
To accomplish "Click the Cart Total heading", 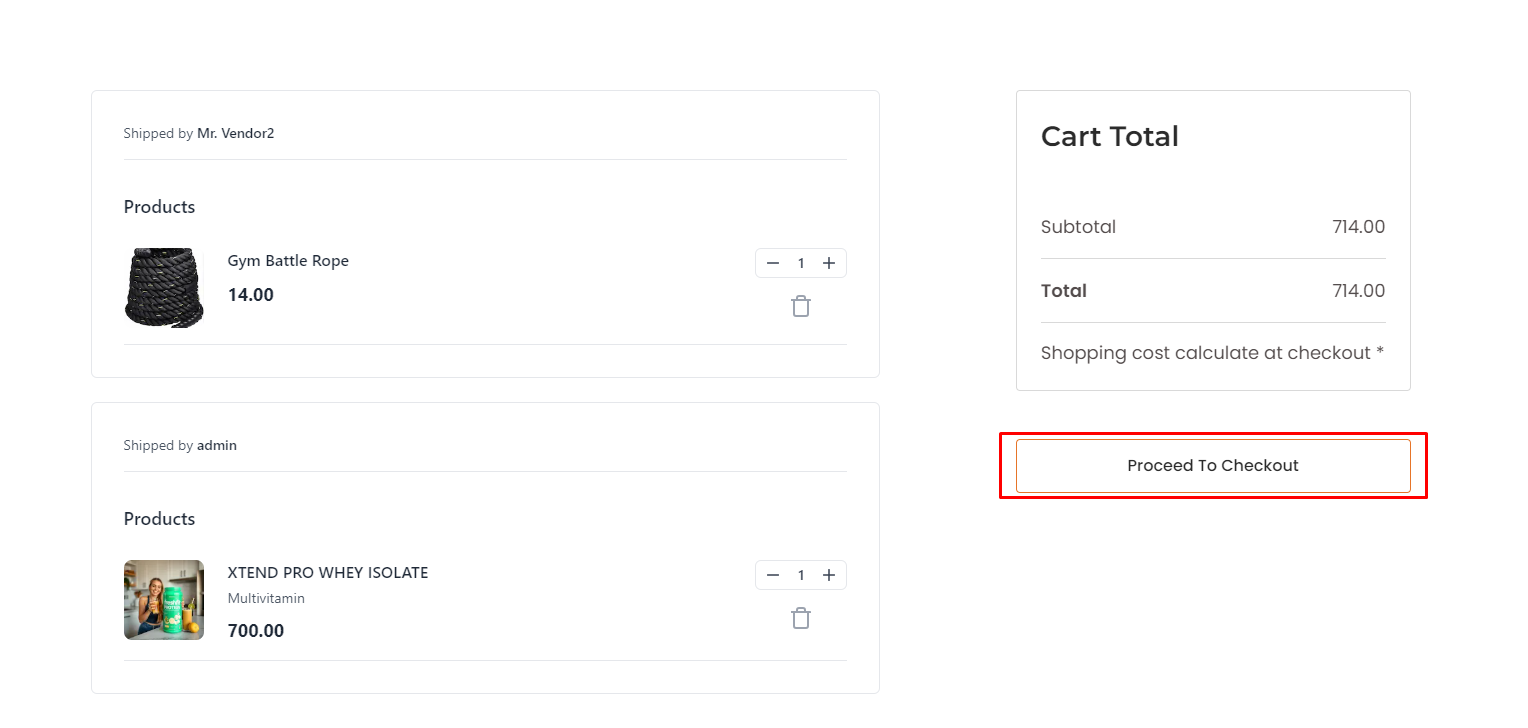I will (1110, 136).
